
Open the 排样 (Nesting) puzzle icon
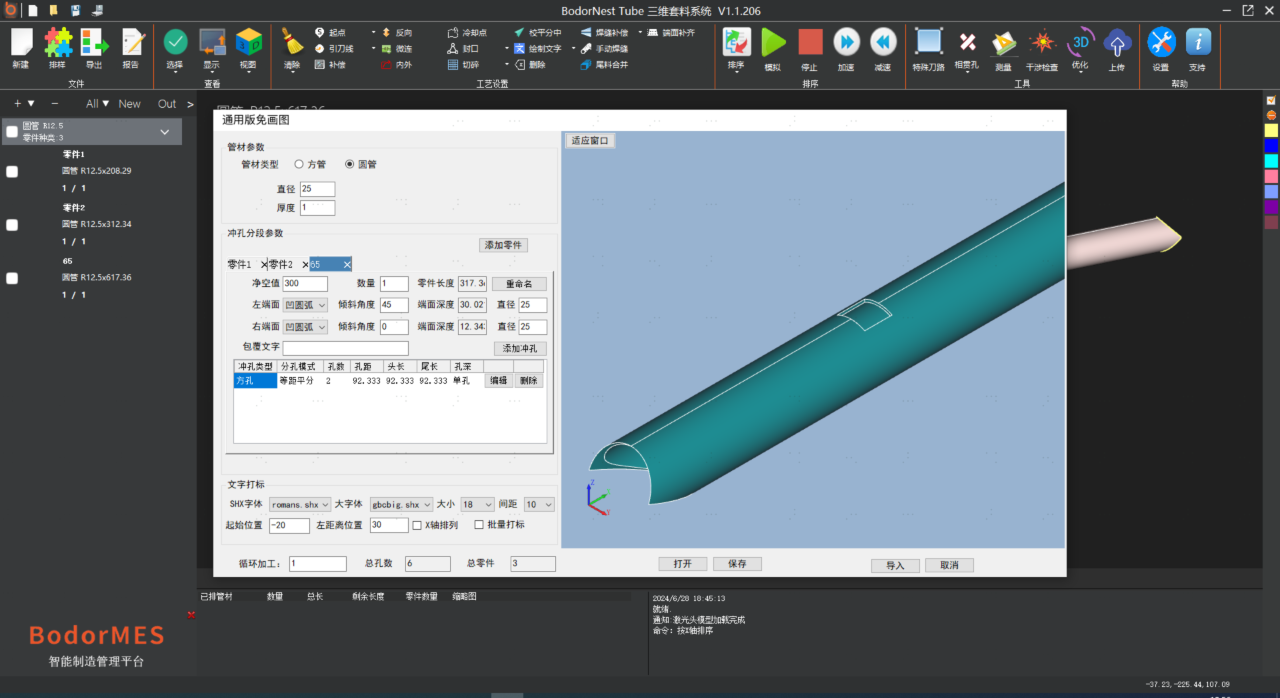pos(58,42)
